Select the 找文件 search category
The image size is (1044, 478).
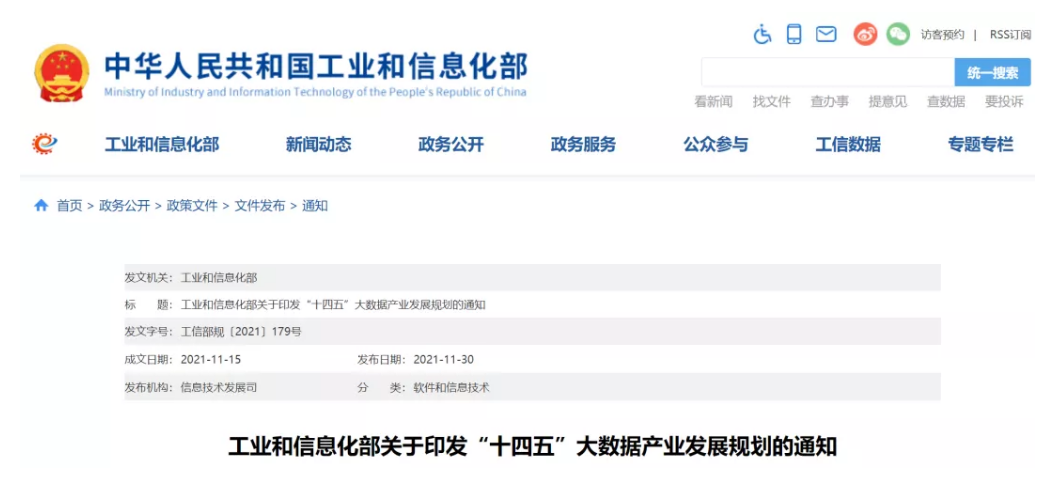pyautogui.click(x=771, y=101)
